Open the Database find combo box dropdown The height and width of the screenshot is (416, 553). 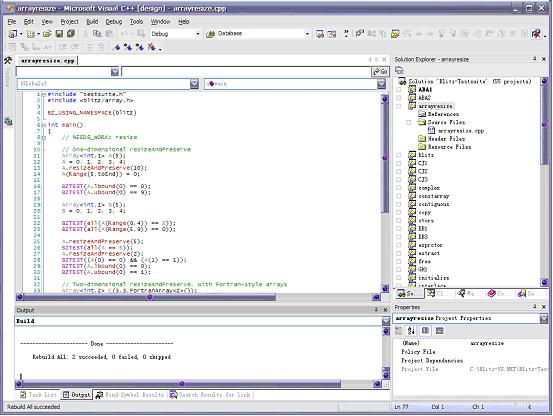[307, 34]
